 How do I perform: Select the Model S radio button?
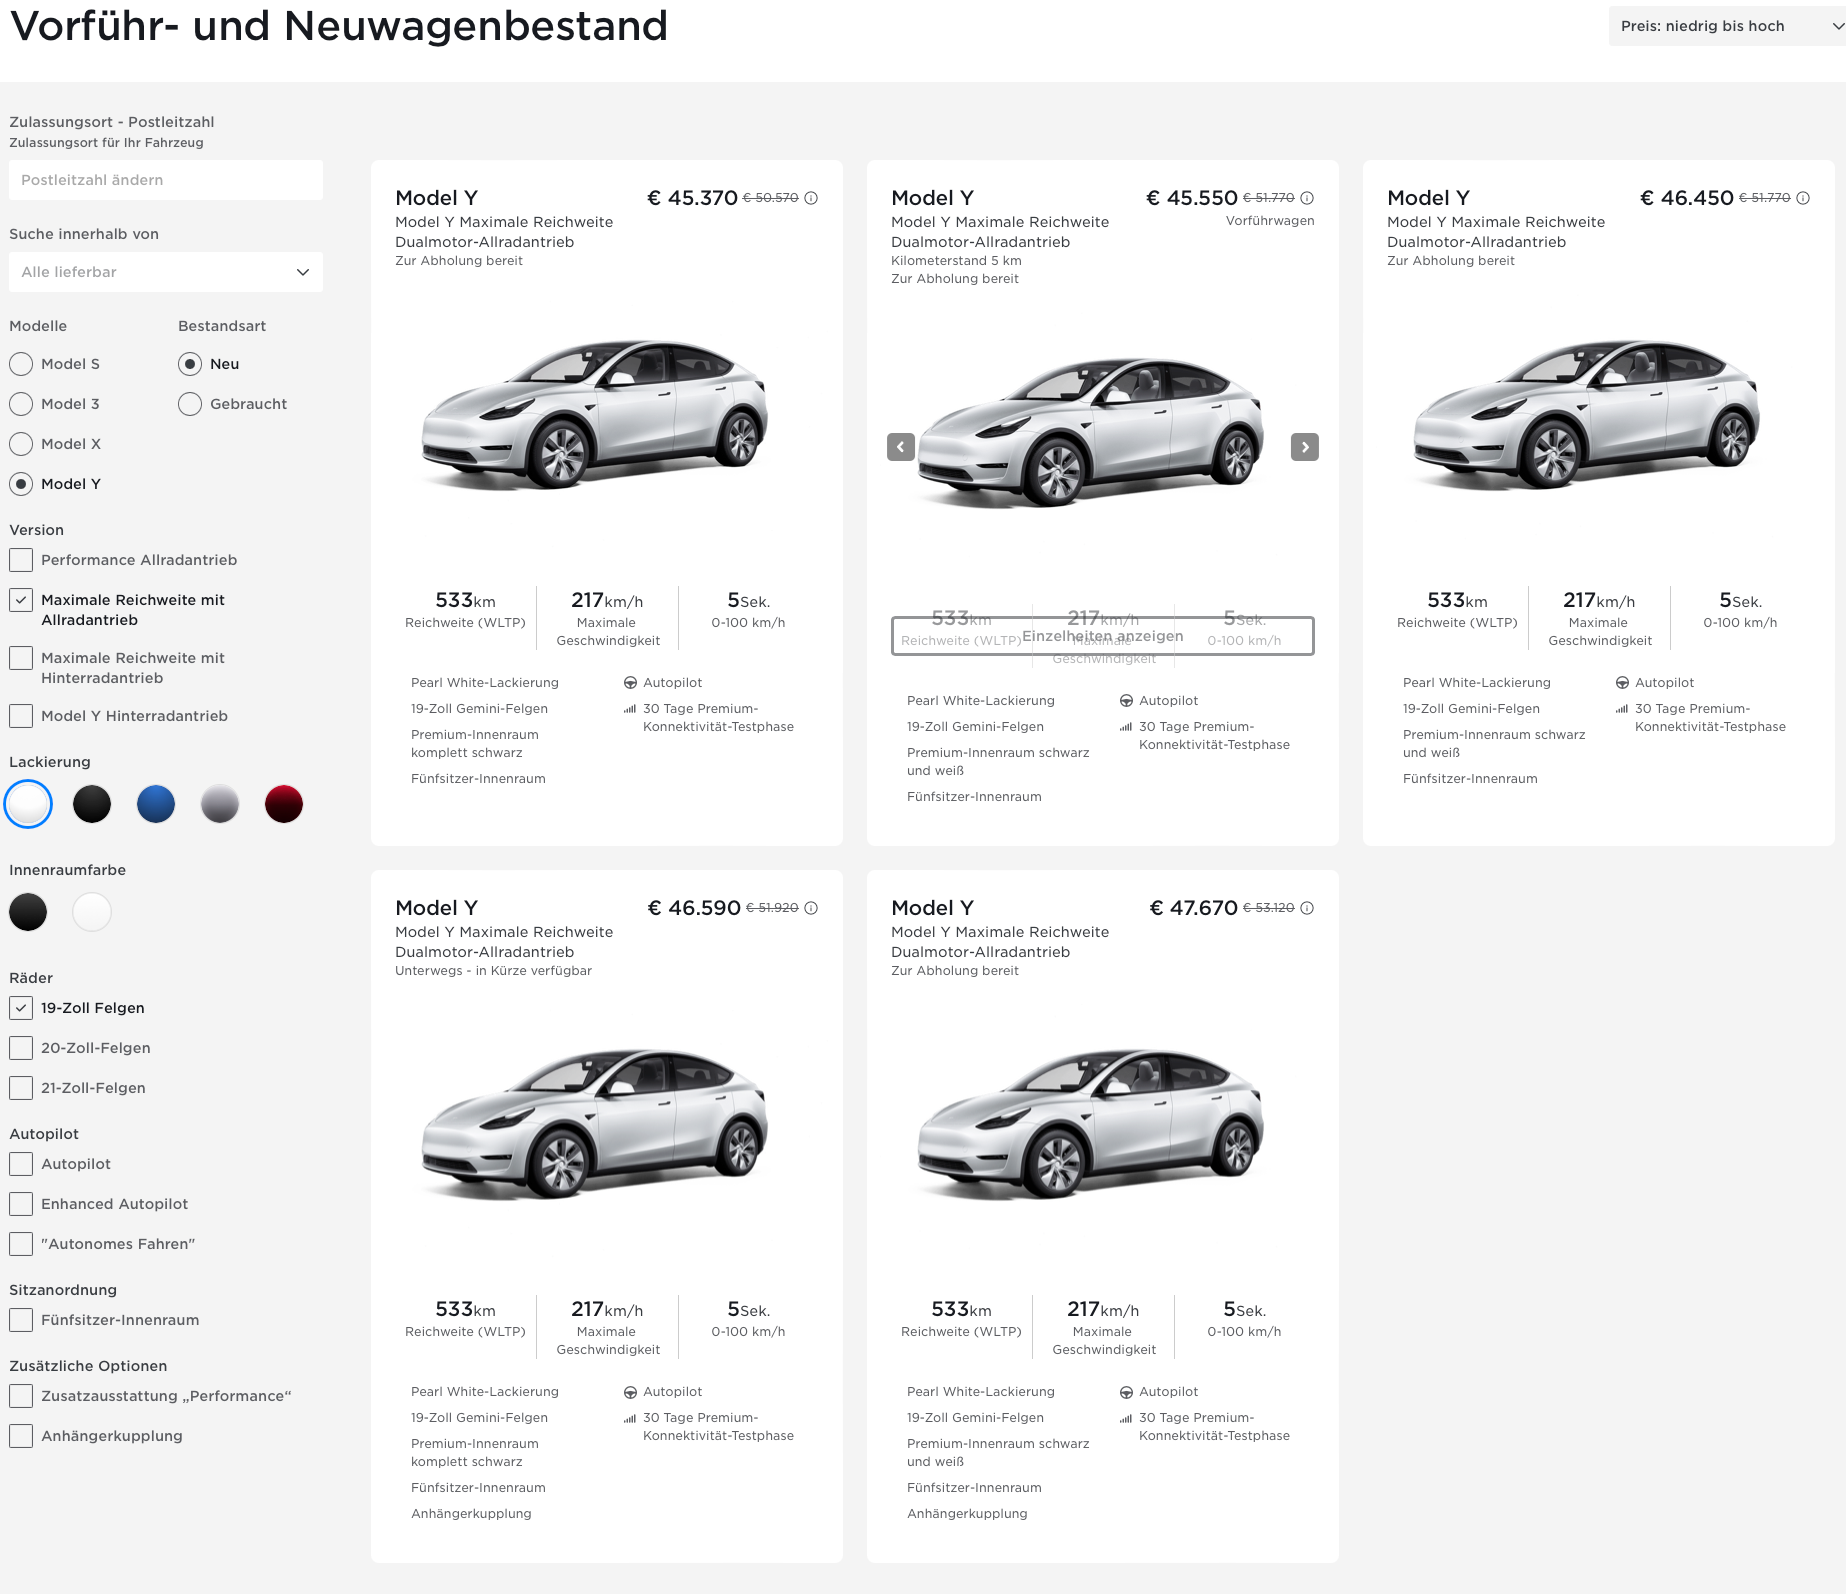tap(21, 364)
